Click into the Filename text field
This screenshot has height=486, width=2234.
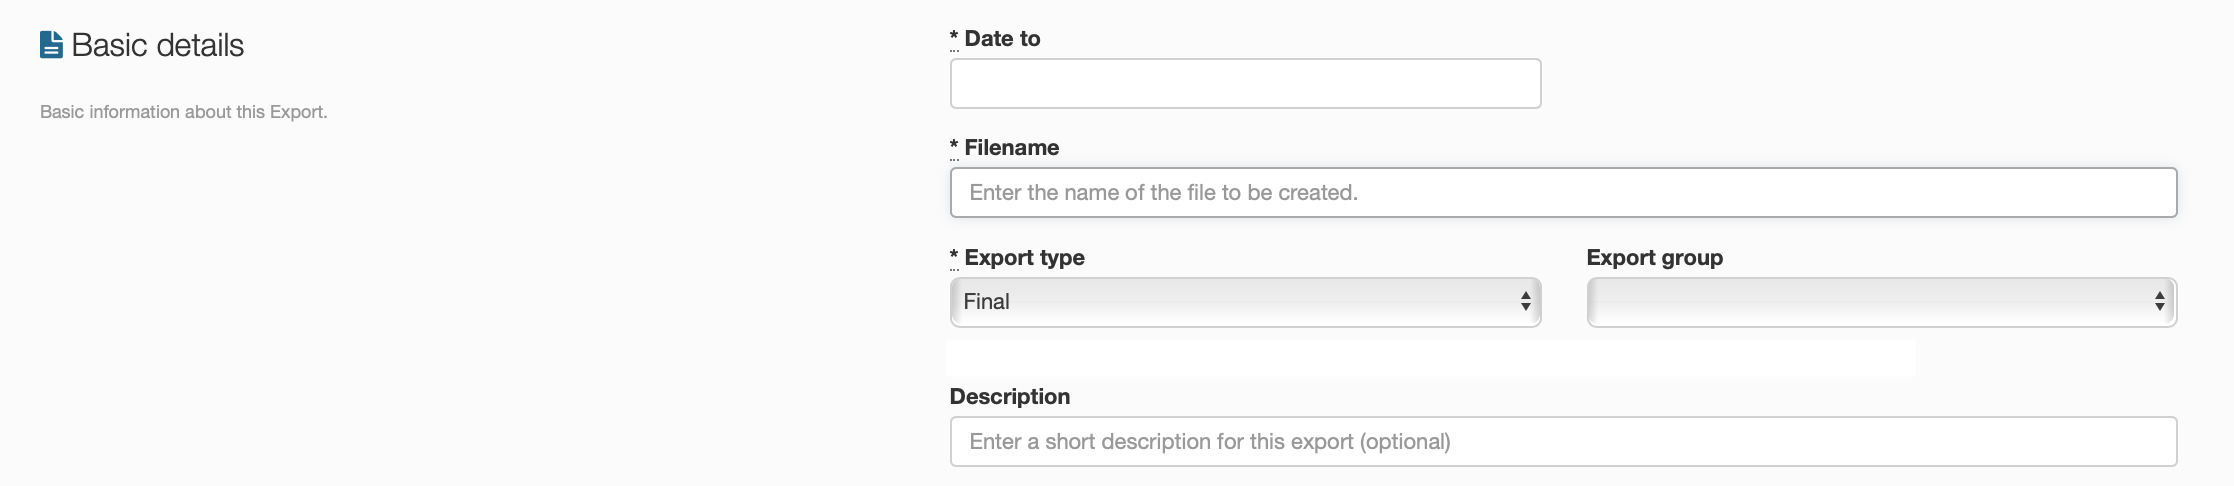(x=1563, y=193)
